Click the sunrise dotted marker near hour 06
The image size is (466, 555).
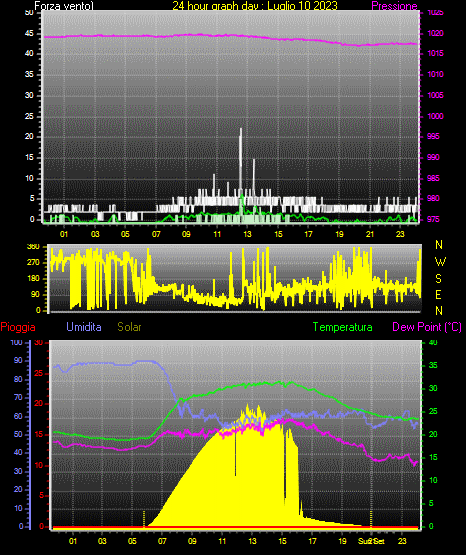(144, 519)
